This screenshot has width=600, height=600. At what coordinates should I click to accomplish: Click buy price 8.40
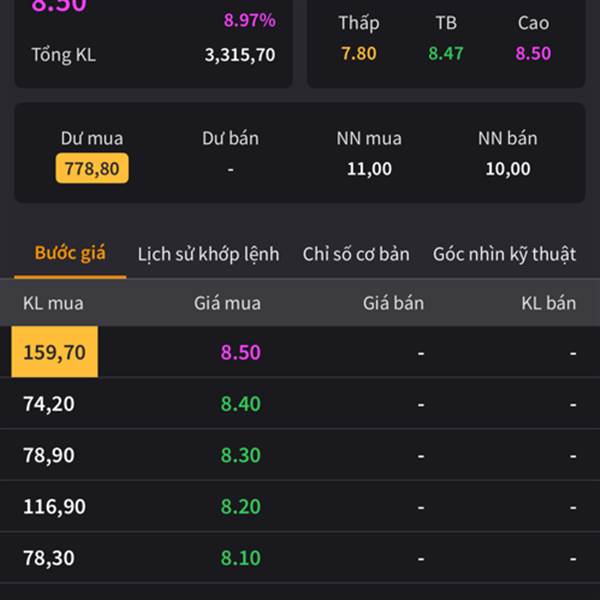tap(241, 404)
